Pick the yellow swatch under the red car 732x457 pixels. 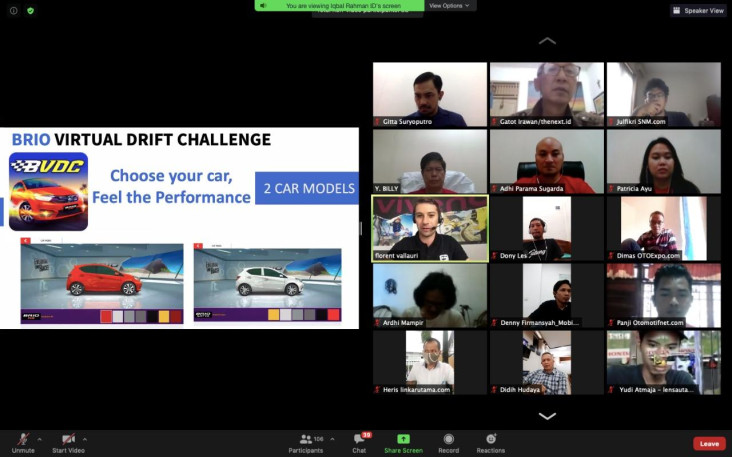164,317
